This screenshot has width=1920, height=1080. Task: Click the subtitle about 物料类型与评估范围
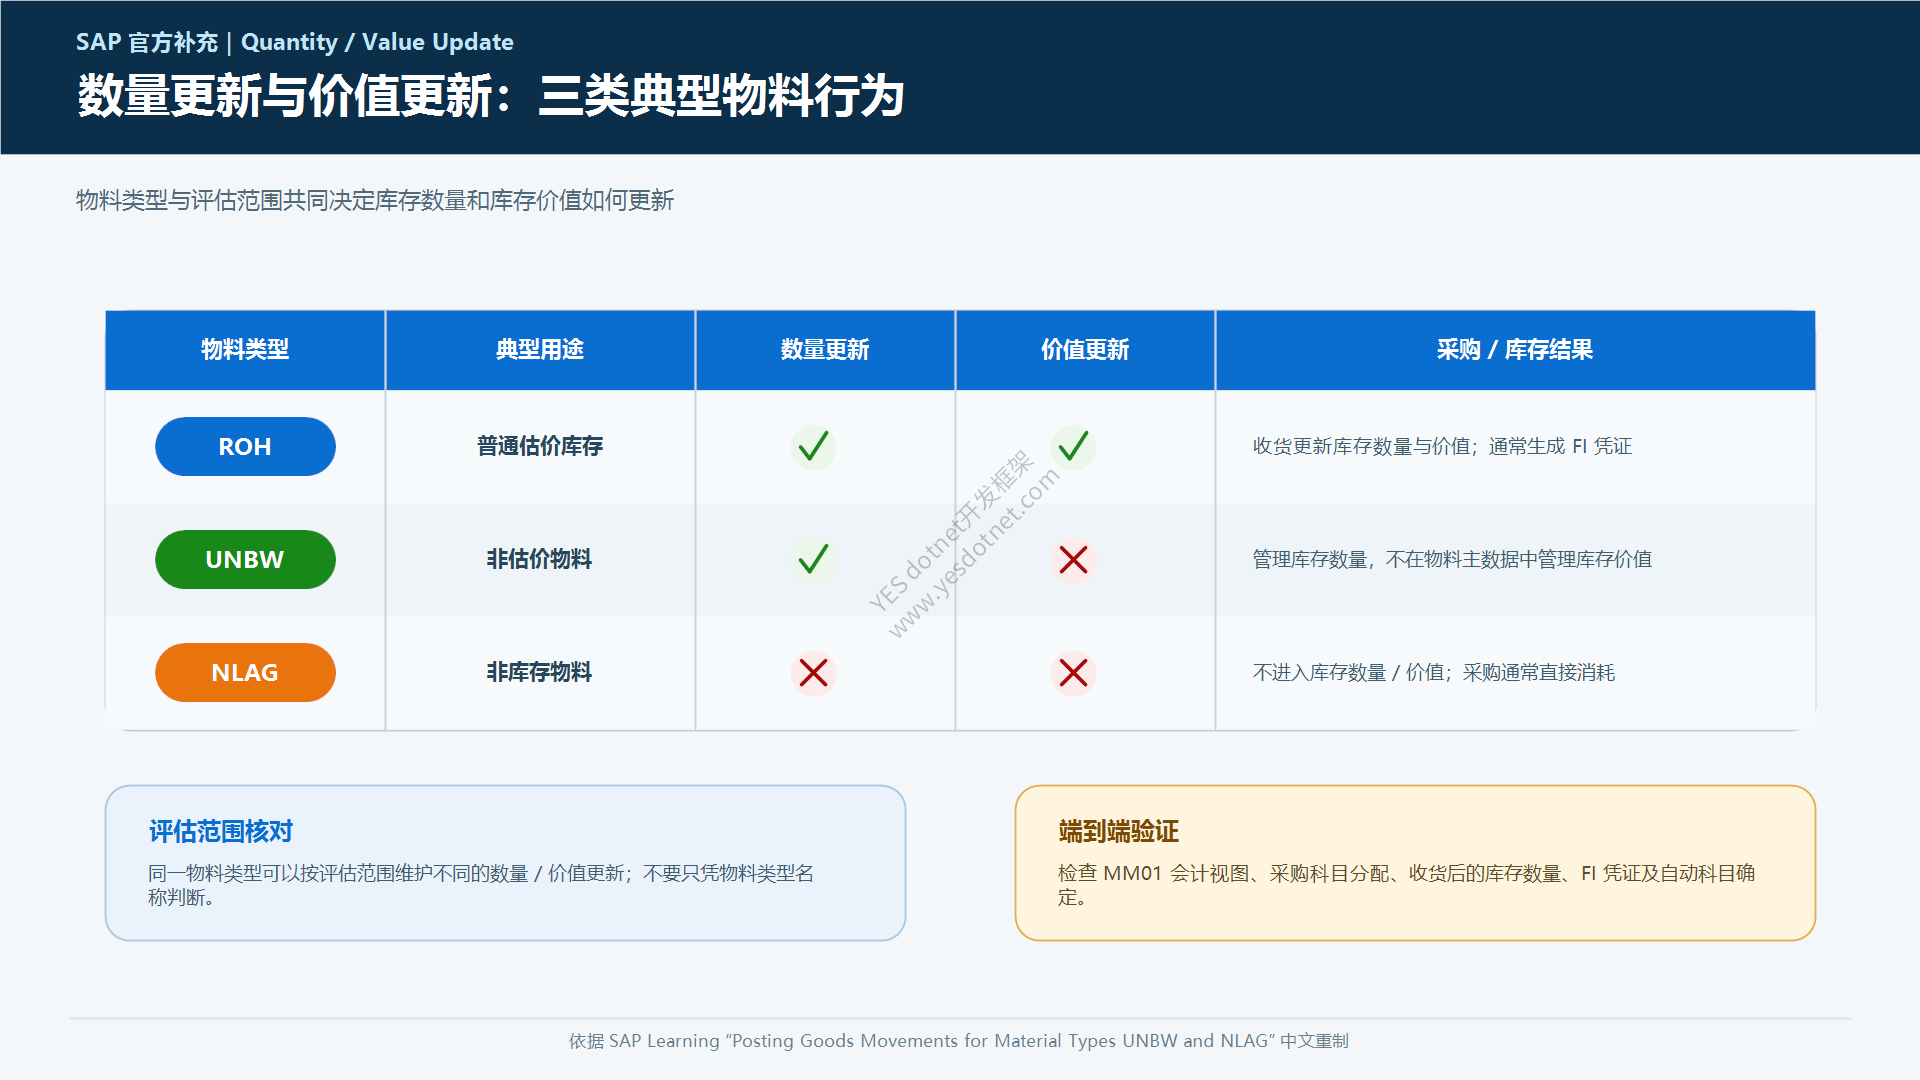375,200
